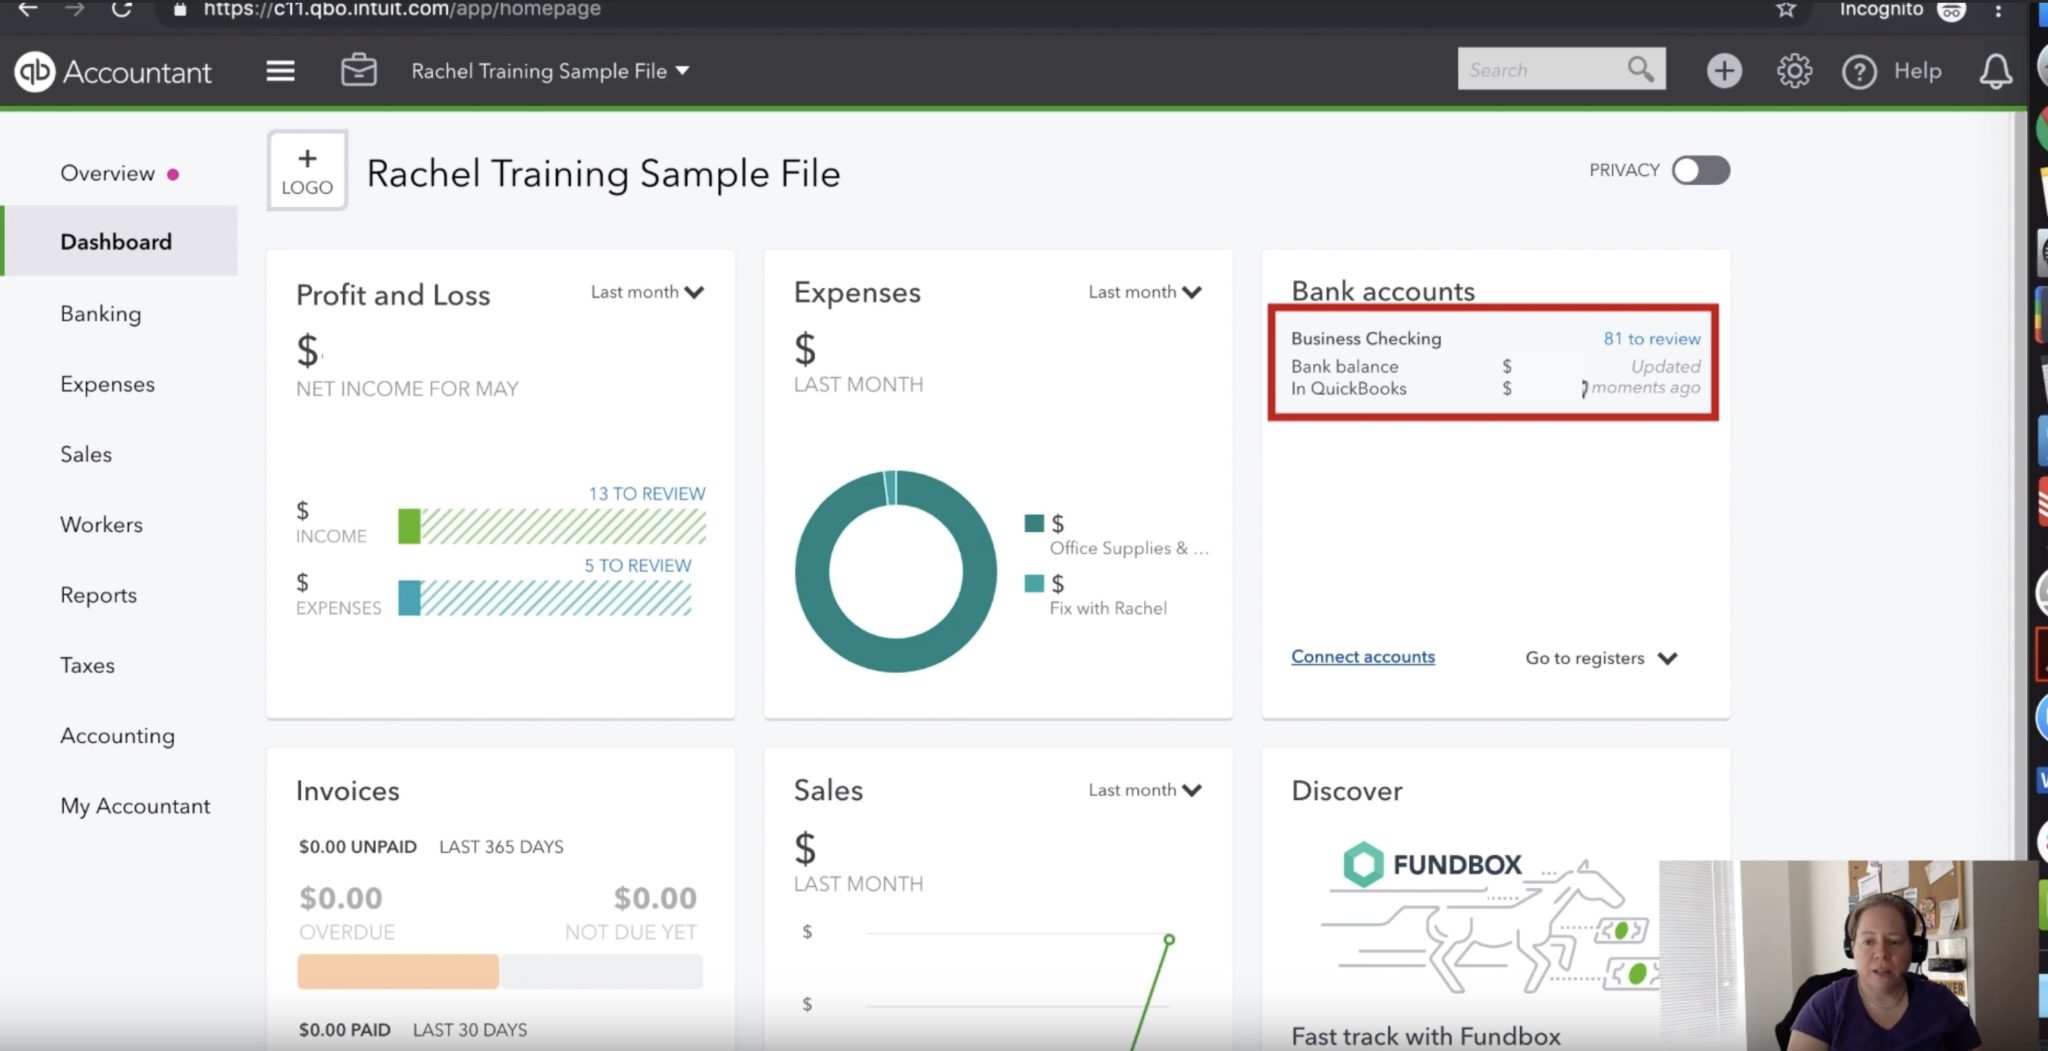Image resolution: width=2048 pixels, height=1051 pixels.
Task: Open the accountant toolbox briefcase icon
Action: pos(358,71)
